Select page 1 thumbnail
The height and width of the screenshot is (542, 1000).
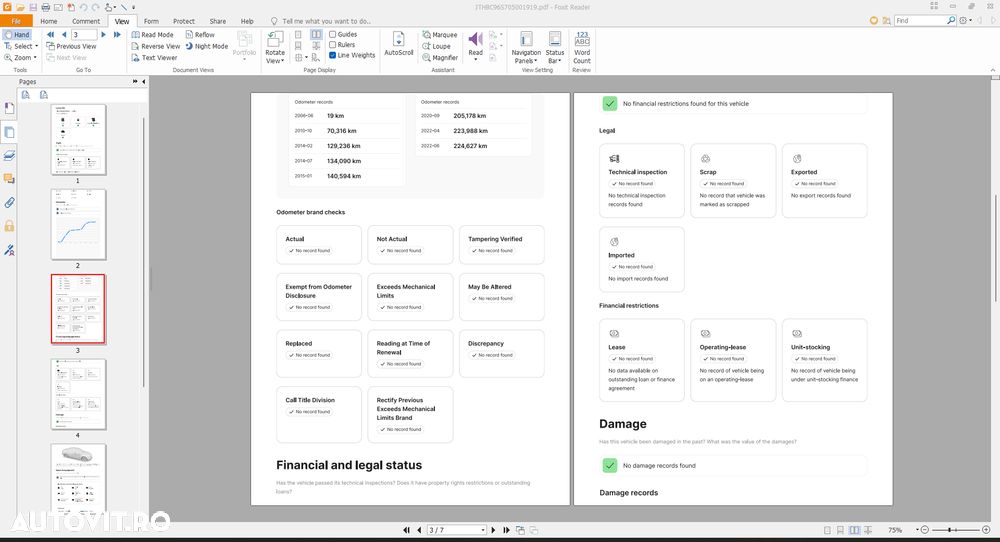pyautogui.click(x=78, y=140)
